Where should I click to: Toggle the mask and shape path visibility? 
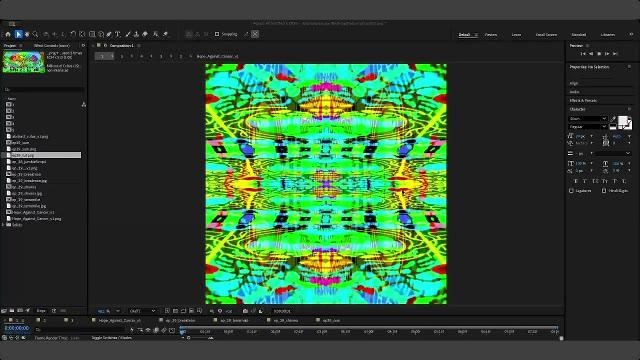(183, 311)
